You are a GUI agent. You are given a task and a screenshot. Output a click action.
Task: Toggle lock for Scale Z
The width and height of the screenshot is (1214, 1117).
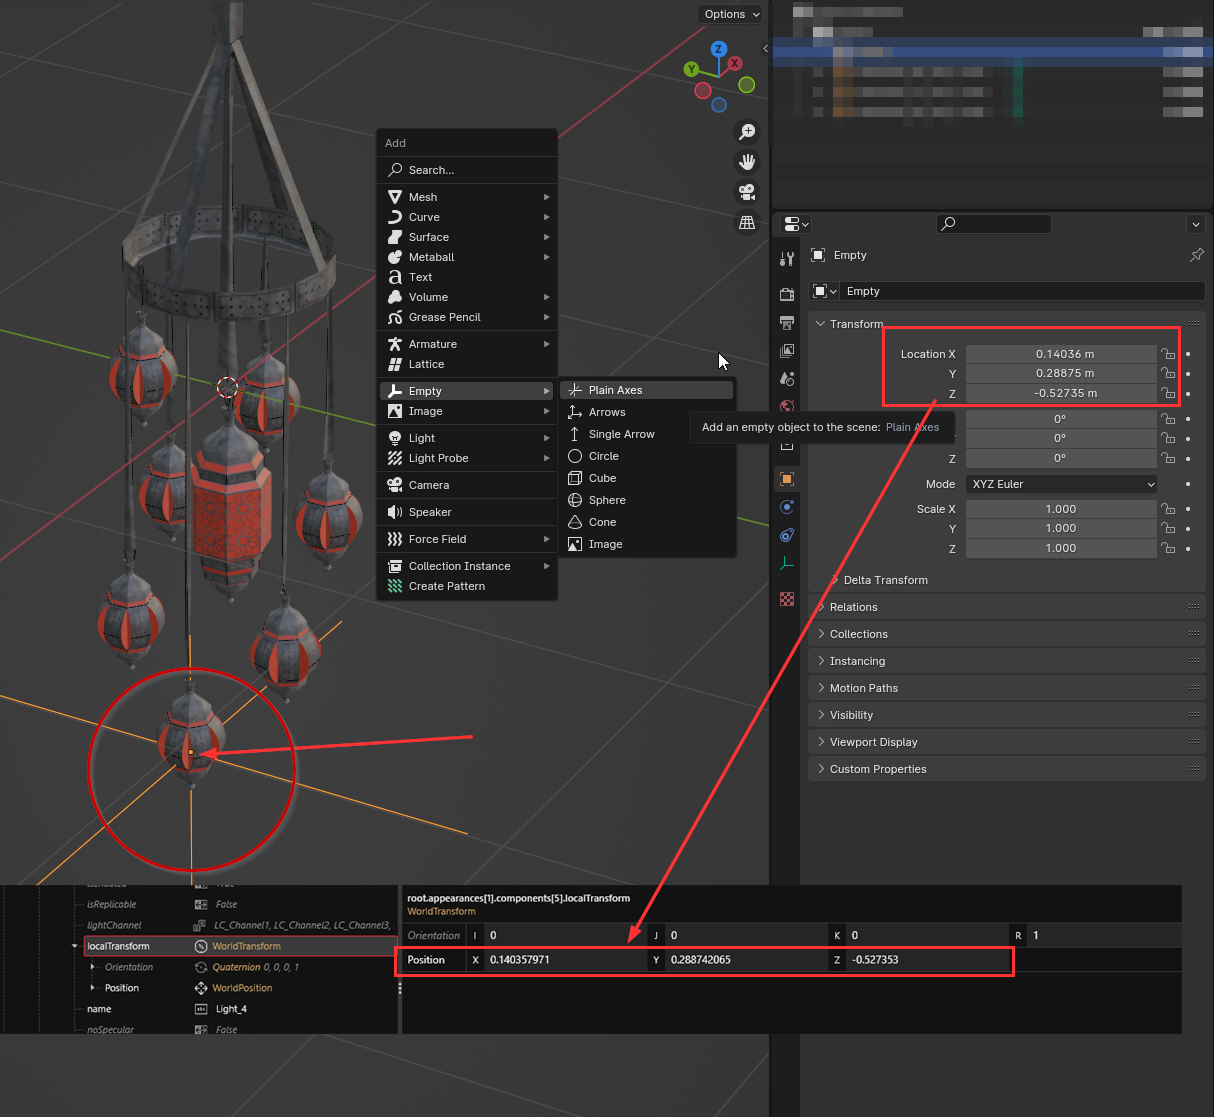click(x=1167, y=548)
